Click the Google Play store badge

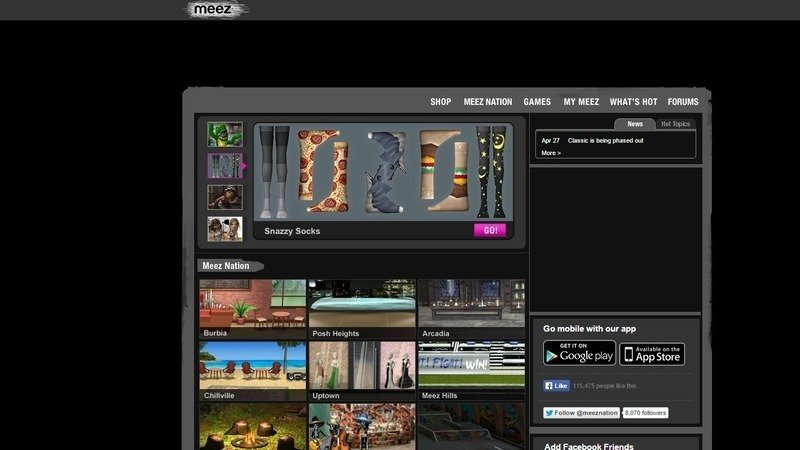(x=579, y=353)
